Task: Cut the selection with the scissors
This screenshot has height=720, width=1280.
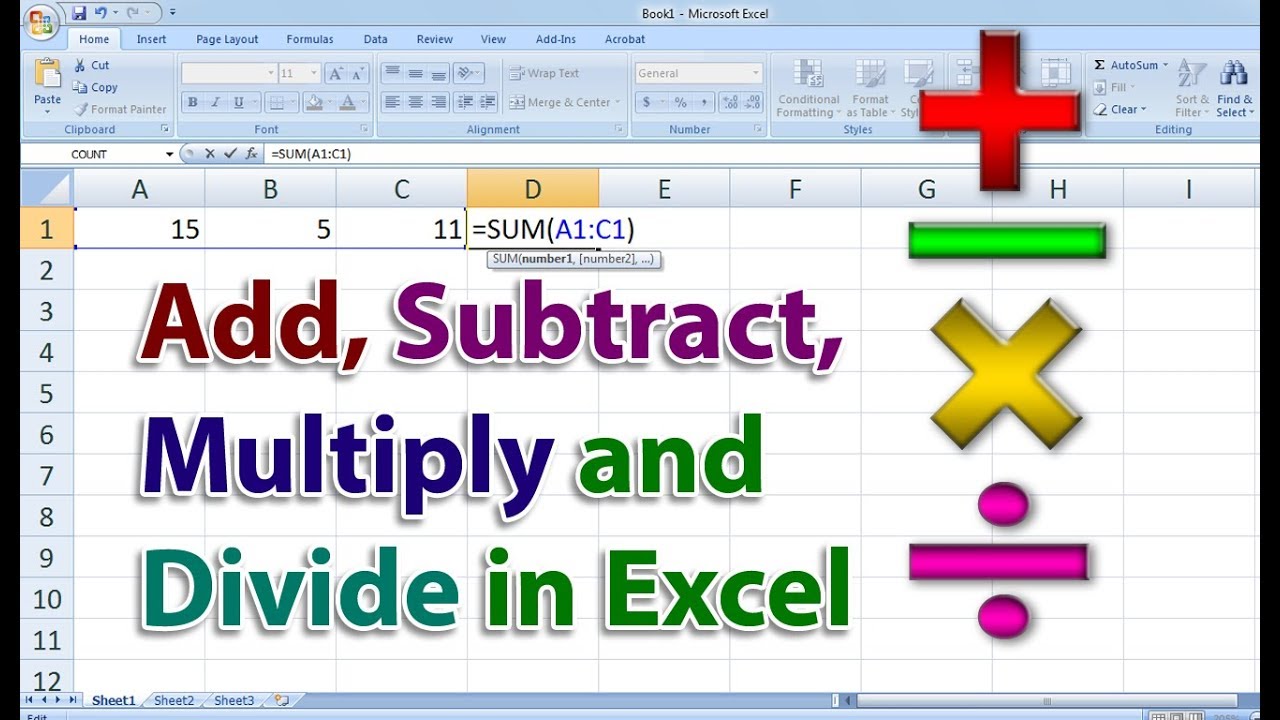Action: (91, 65)
